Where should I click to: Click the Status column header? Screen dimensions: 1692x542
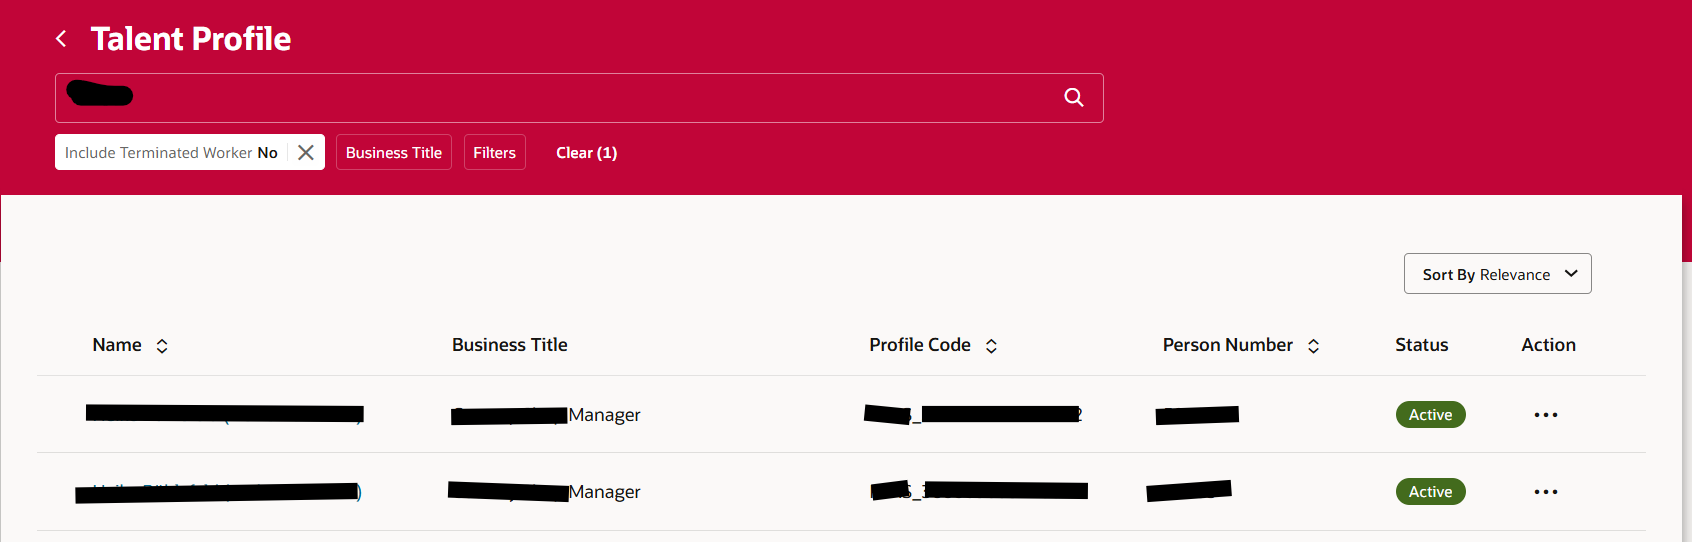click(1422, 345)
